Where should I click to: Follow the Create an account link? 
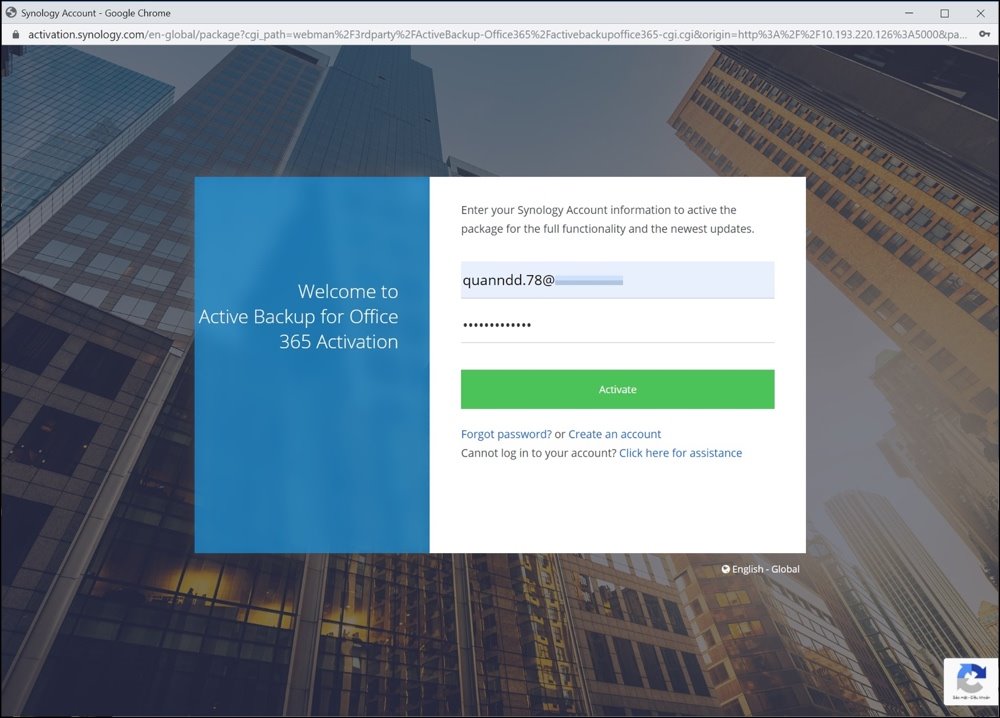[x=614, y=434]
